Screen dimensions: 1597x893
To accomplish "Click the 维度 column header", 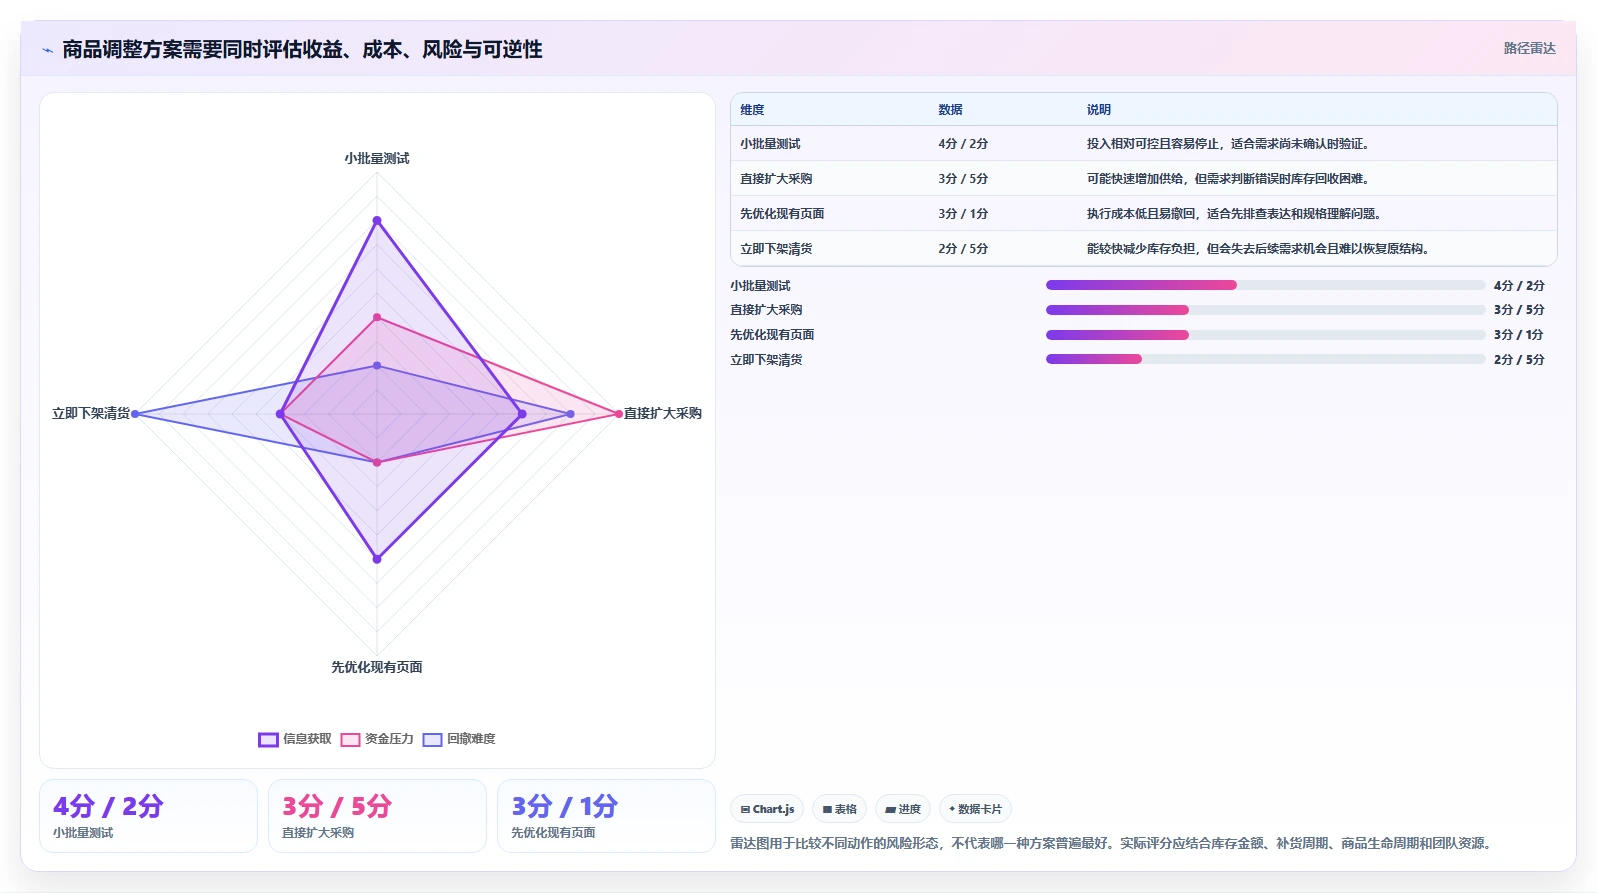I will click(x=752, y=110).
